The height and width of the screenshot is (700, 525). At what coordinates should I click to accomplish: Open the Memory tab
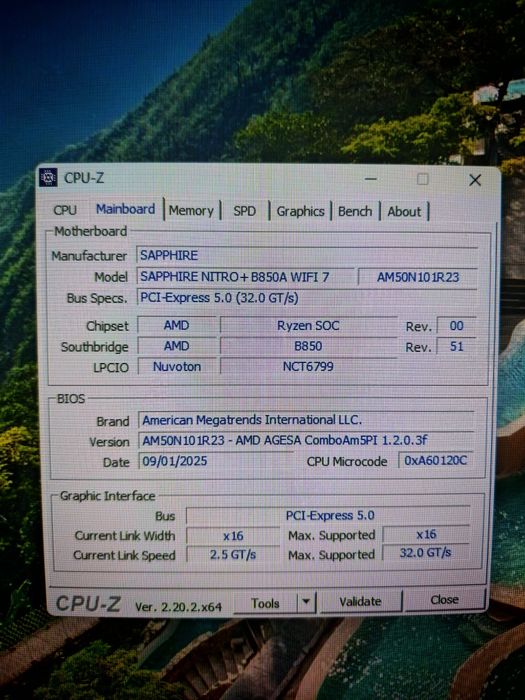click(x=191, y=210)
